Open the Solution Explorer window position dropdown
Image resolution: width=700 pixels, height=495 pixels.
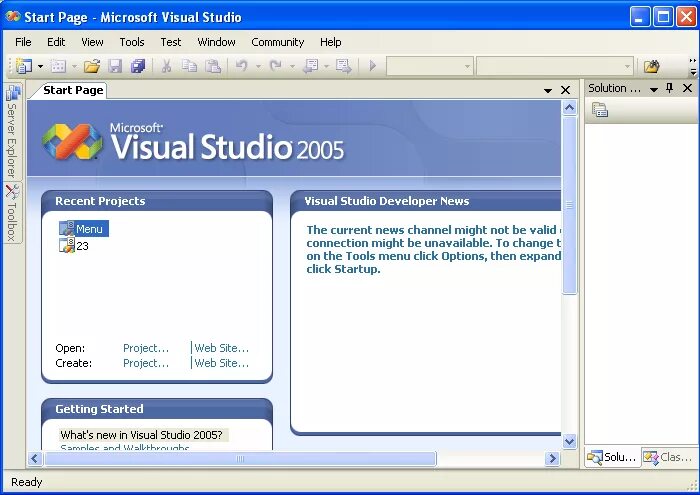[x=654, y=89]
